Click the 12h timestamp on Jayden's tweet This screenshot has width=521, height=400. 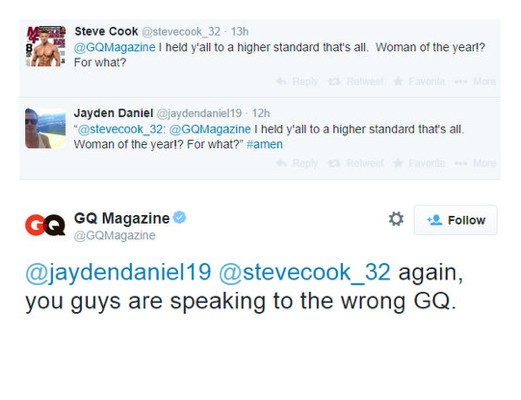[261, 113]
